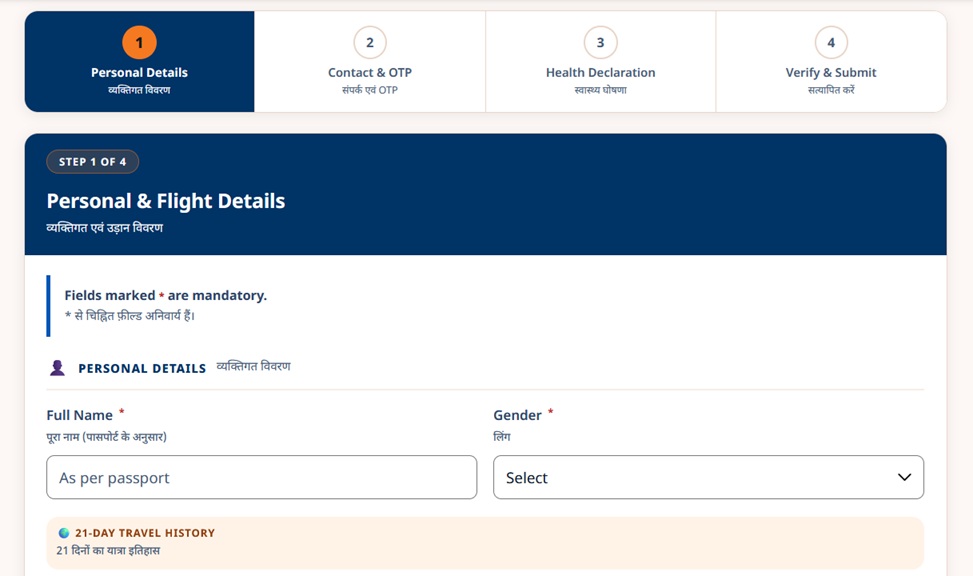Click the step 2 number circle
This screenshot has height=576, width=973.
370,42
